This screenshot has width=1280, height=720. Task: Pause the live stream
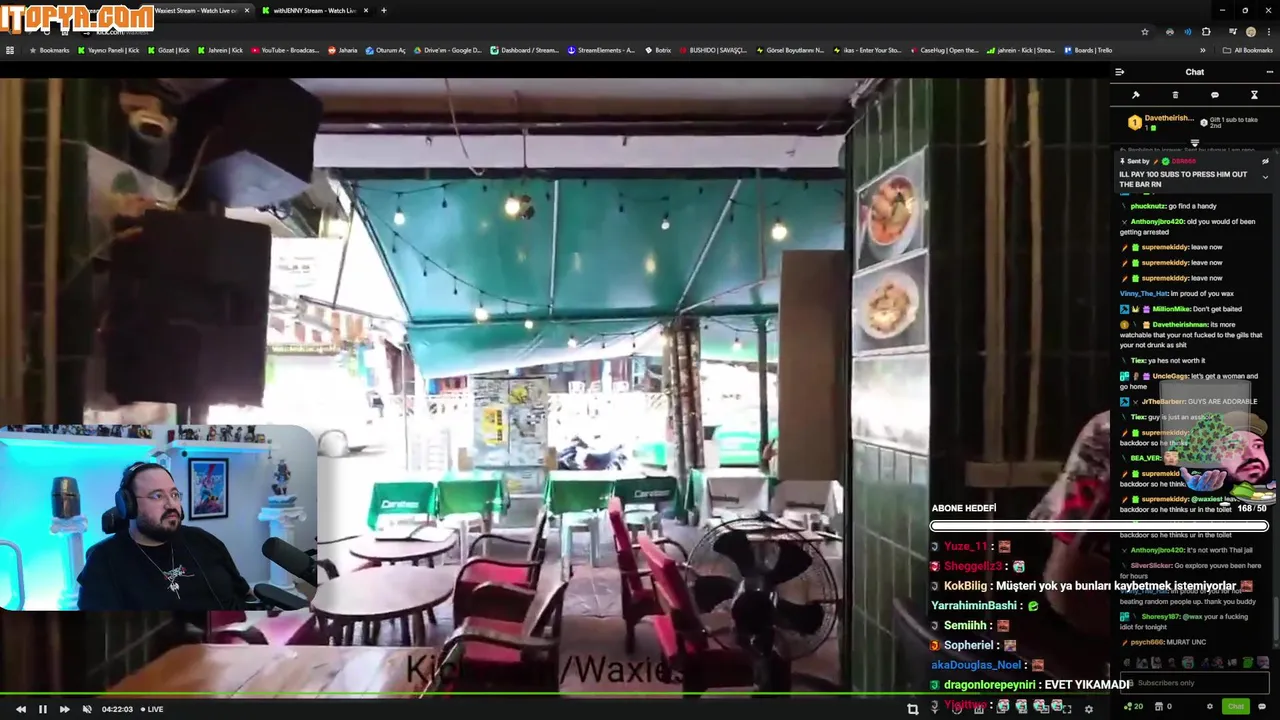click(42, 709)
